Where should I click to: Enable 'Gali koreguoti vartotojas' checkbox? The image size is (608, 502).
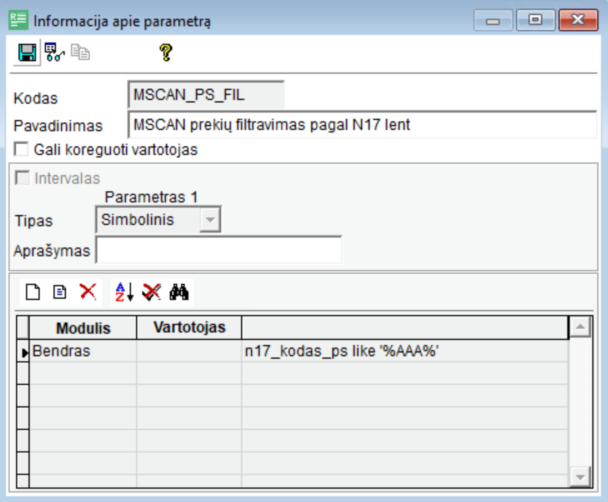click(x=22, y=150)
